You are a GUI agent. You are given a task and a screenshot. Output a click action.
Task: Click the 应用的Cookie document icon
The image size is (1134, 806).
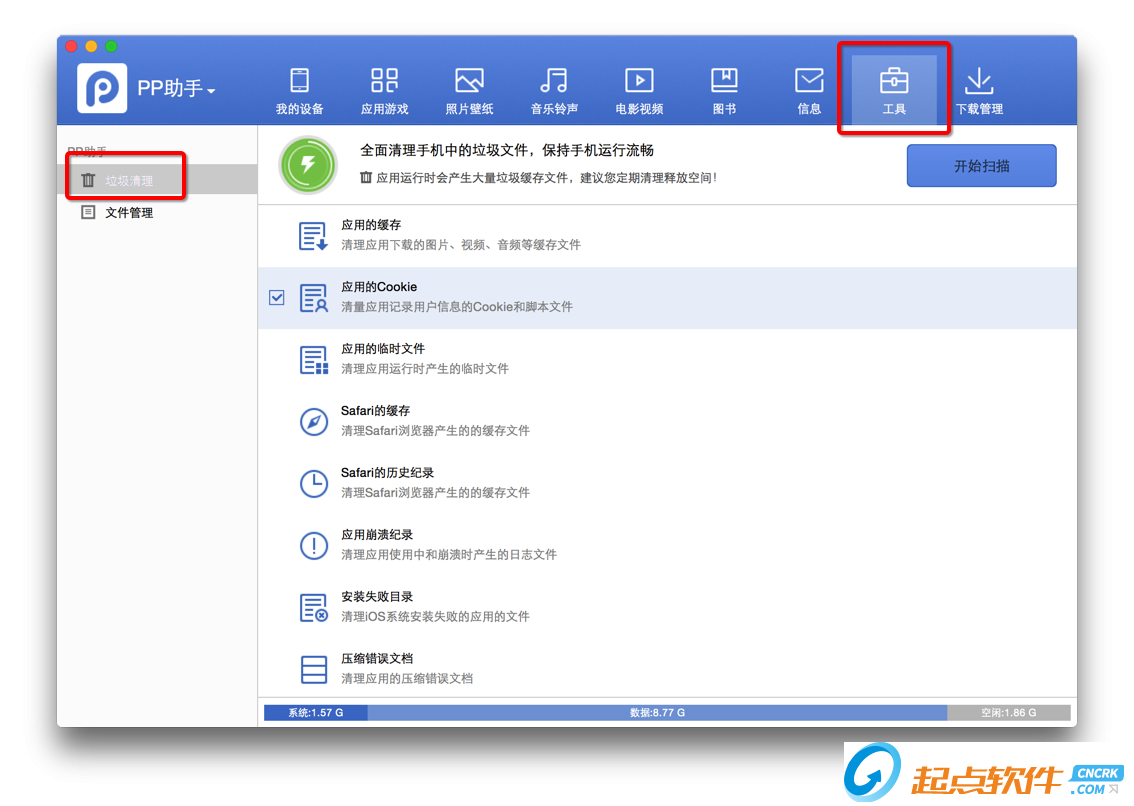click(x=313, y=297)
